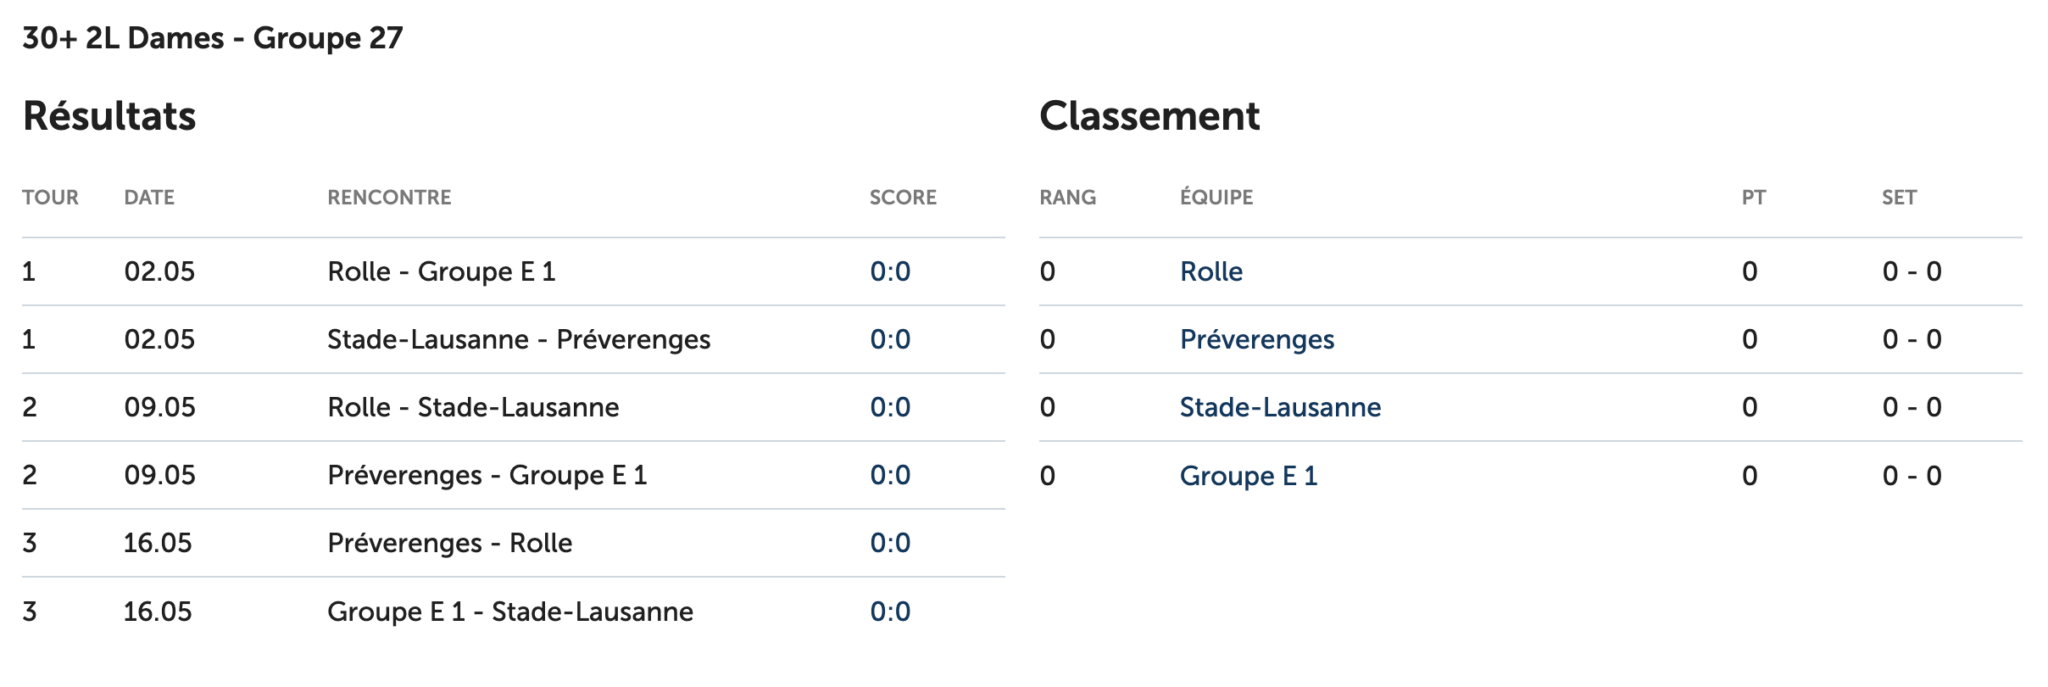Open Rolle team link in Classement
2048x687 pixels.
coord(1211,272)
